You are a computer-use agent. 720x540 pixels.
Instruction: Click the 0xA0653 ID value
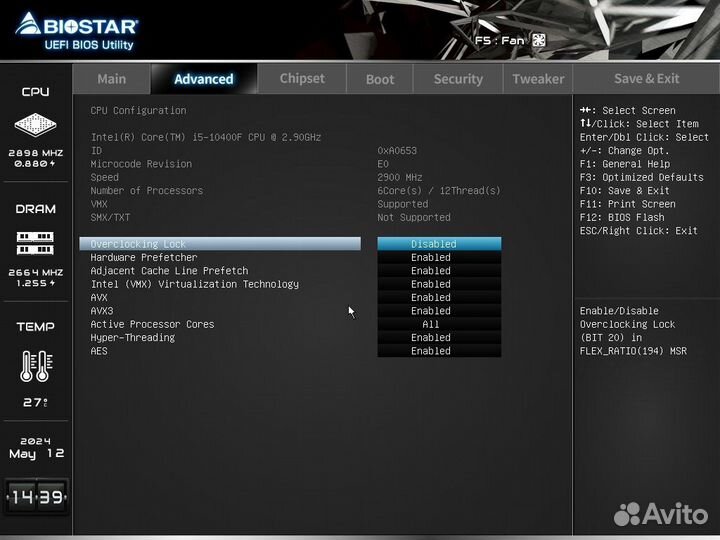pyautogui.click(x=397, y=151)
